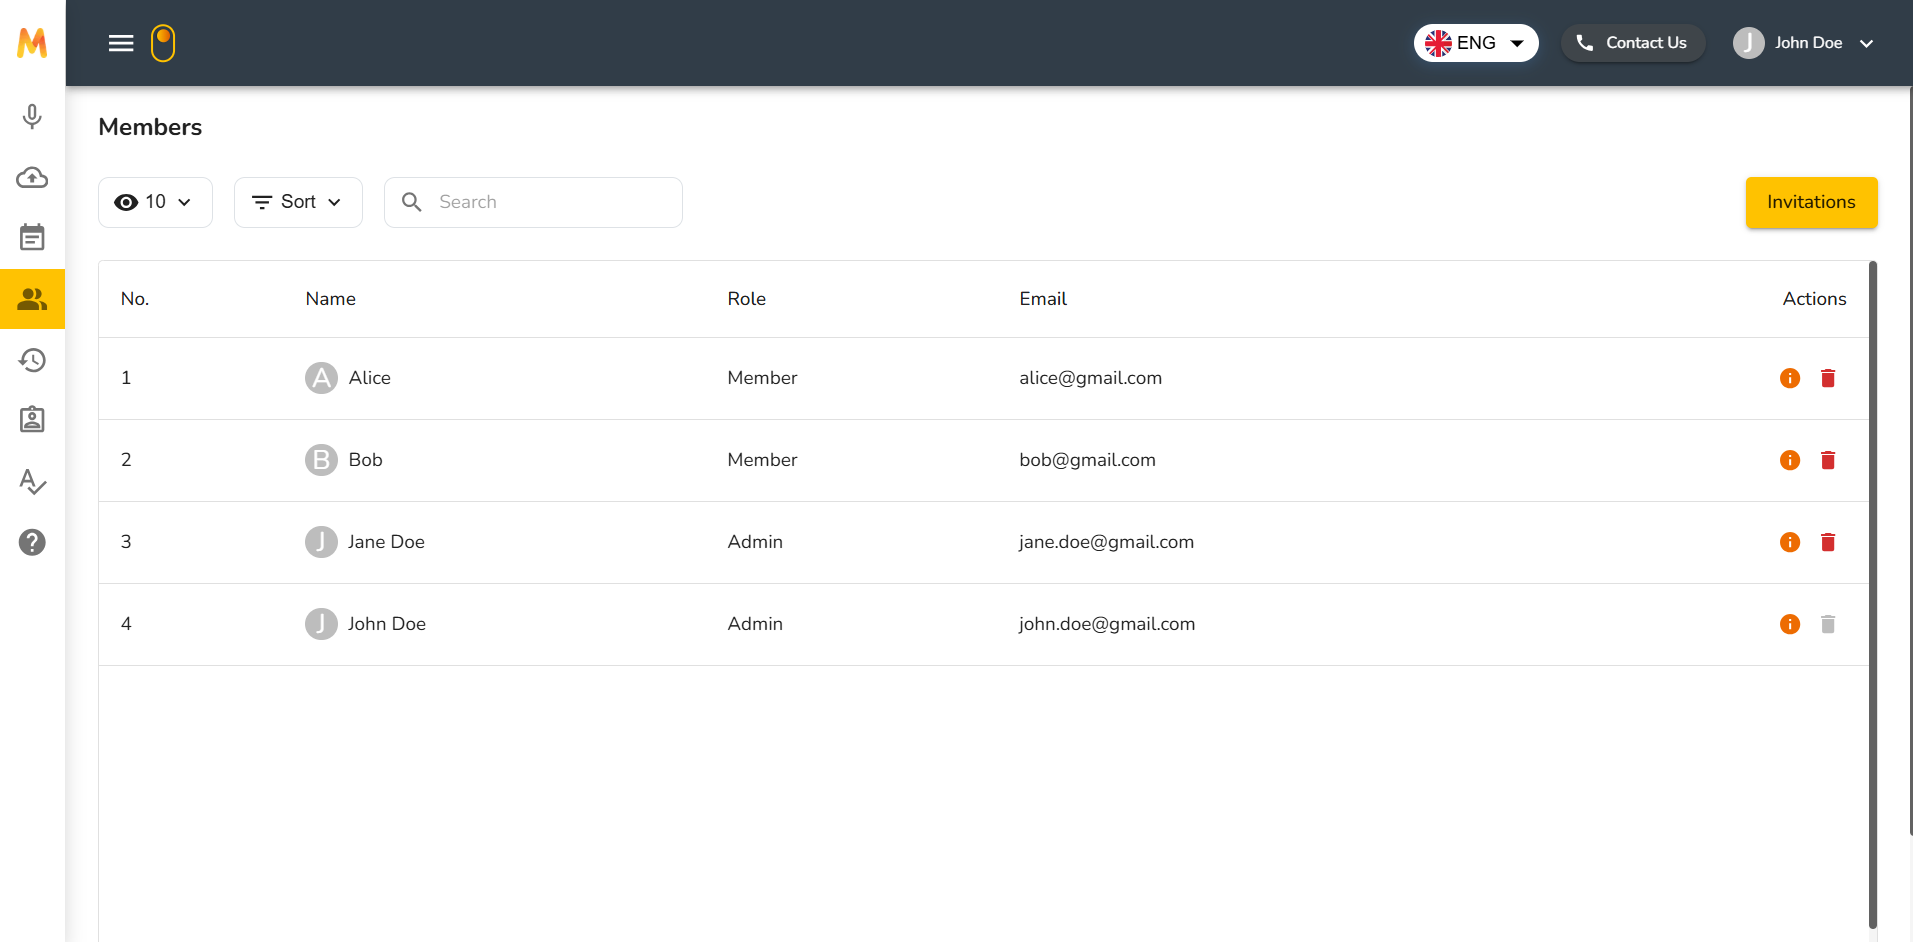Image resolution: width=1913 pixels, height=942 pixels.
Task: Click the Contact Us button
Action: click(x=1633, y=43)
